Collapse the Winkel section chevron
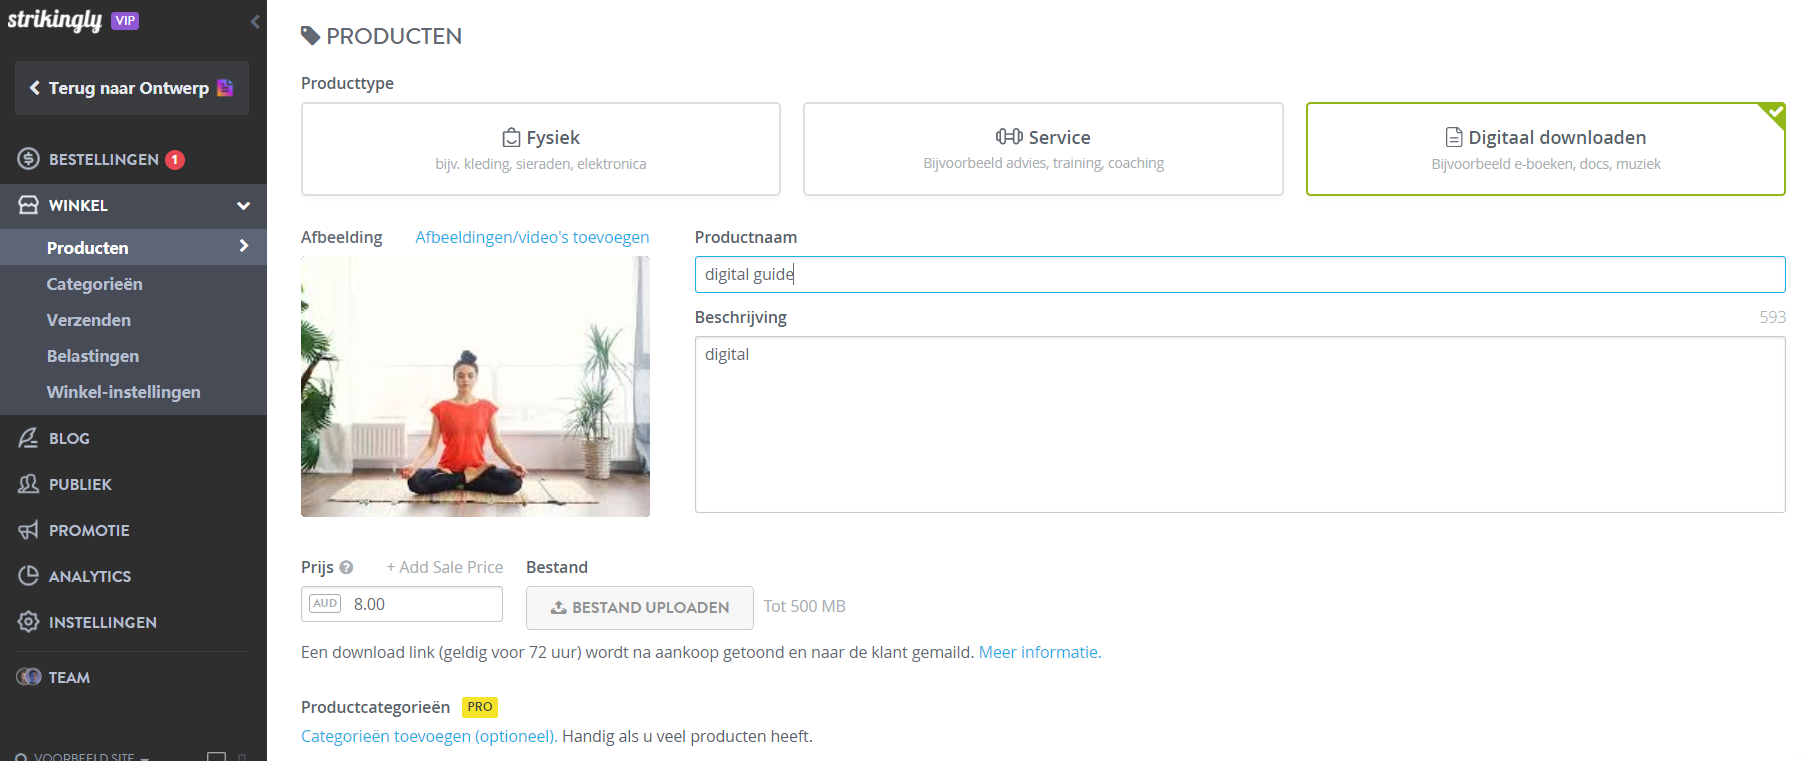The height and width of the screenshot is (761, 1803). (x=243, y=206)
